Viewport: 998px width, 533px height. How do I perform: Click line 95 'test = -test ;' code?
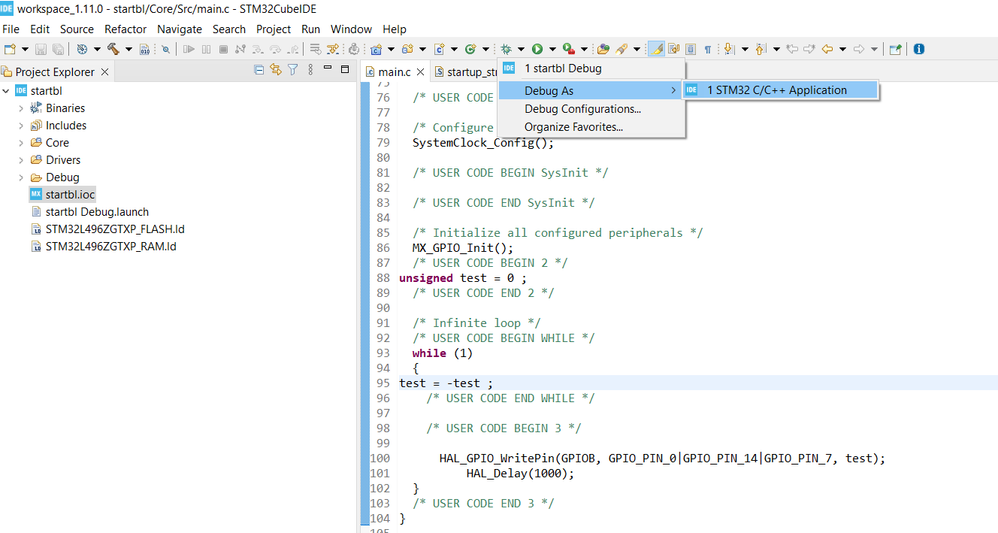pos(446,383)
